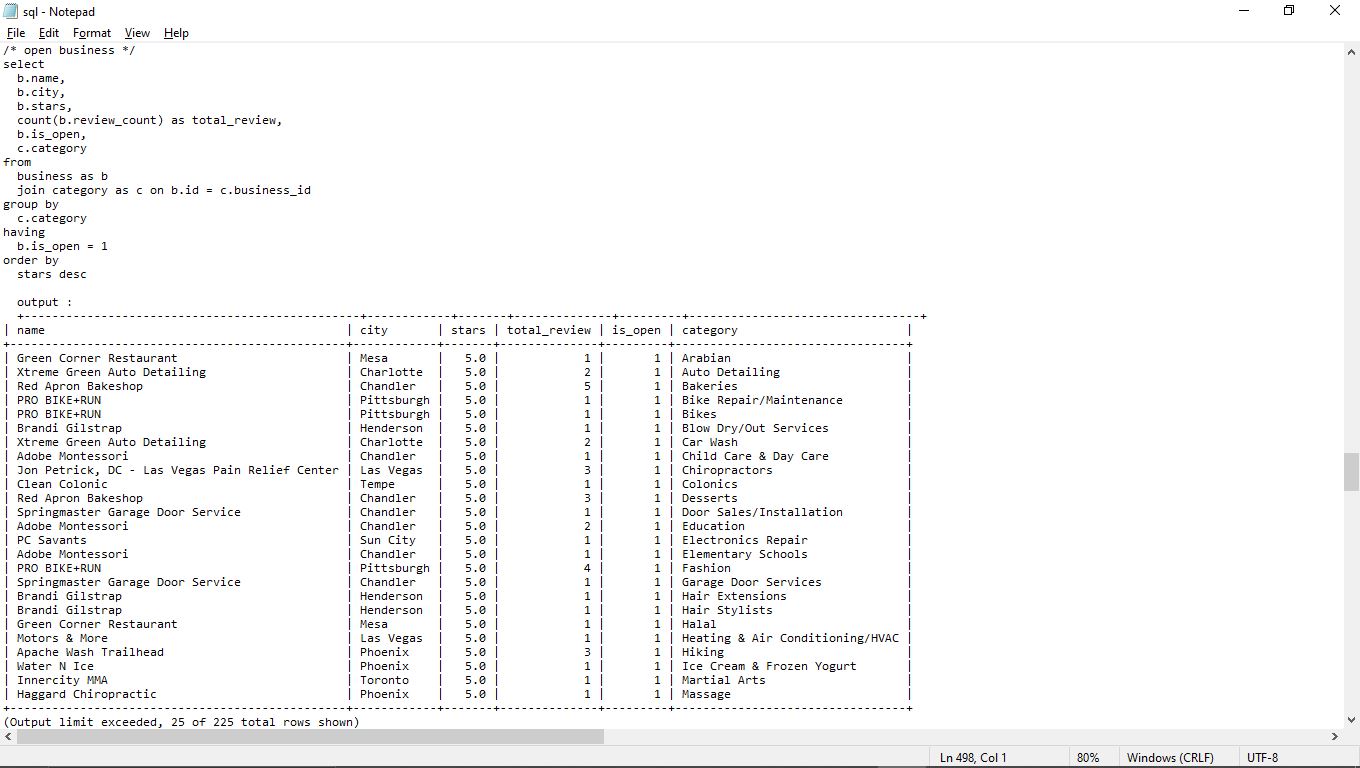Click the Notepad icon in title bar
Screen dimensions: 1360x768
tap(11, 11)
